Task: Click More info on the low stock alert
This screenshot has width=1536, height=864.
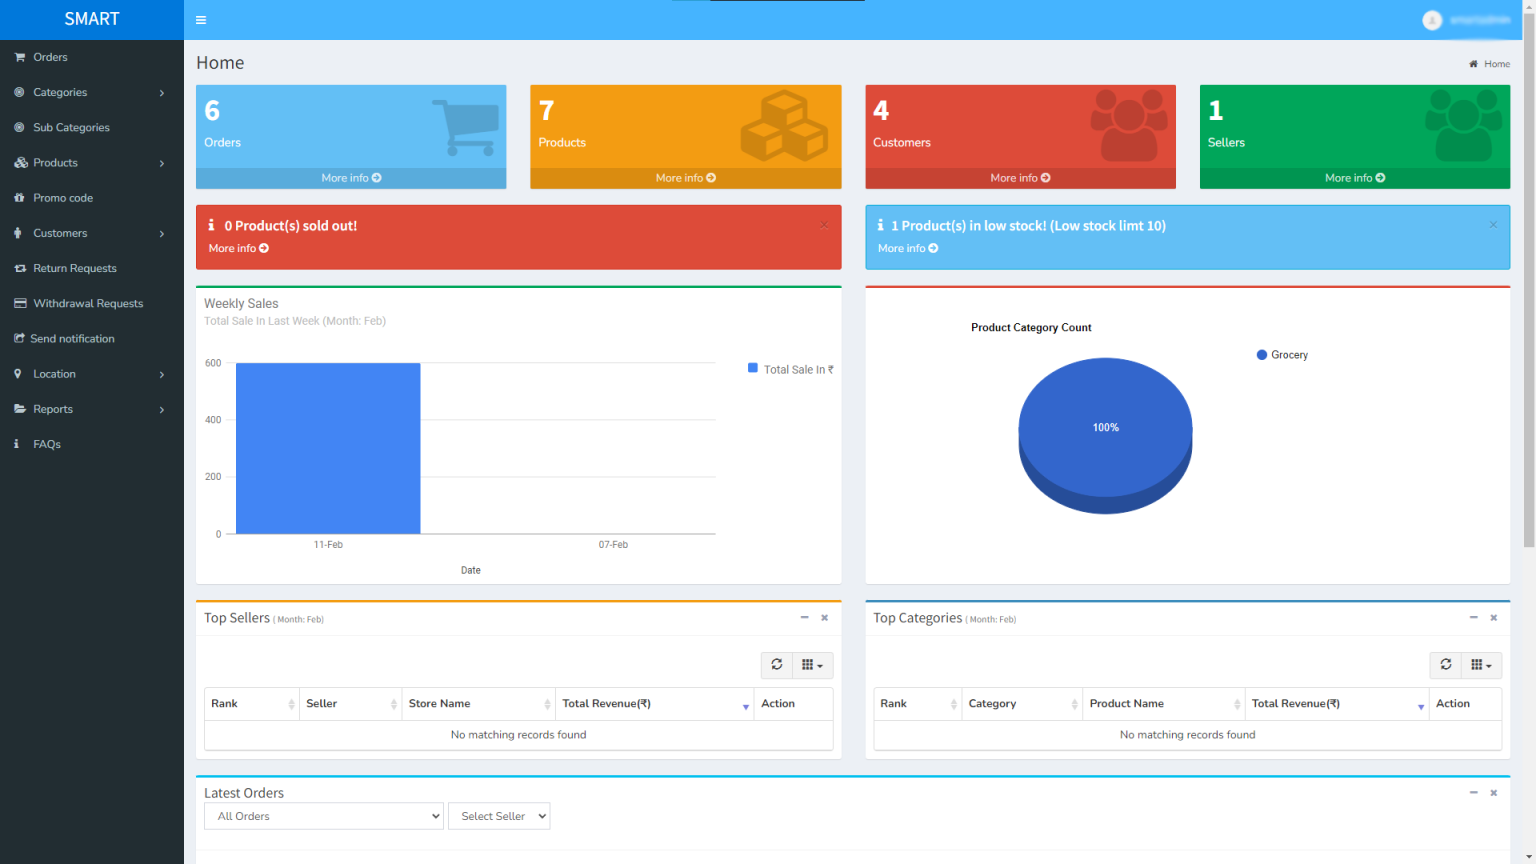Action: (906, 247)
